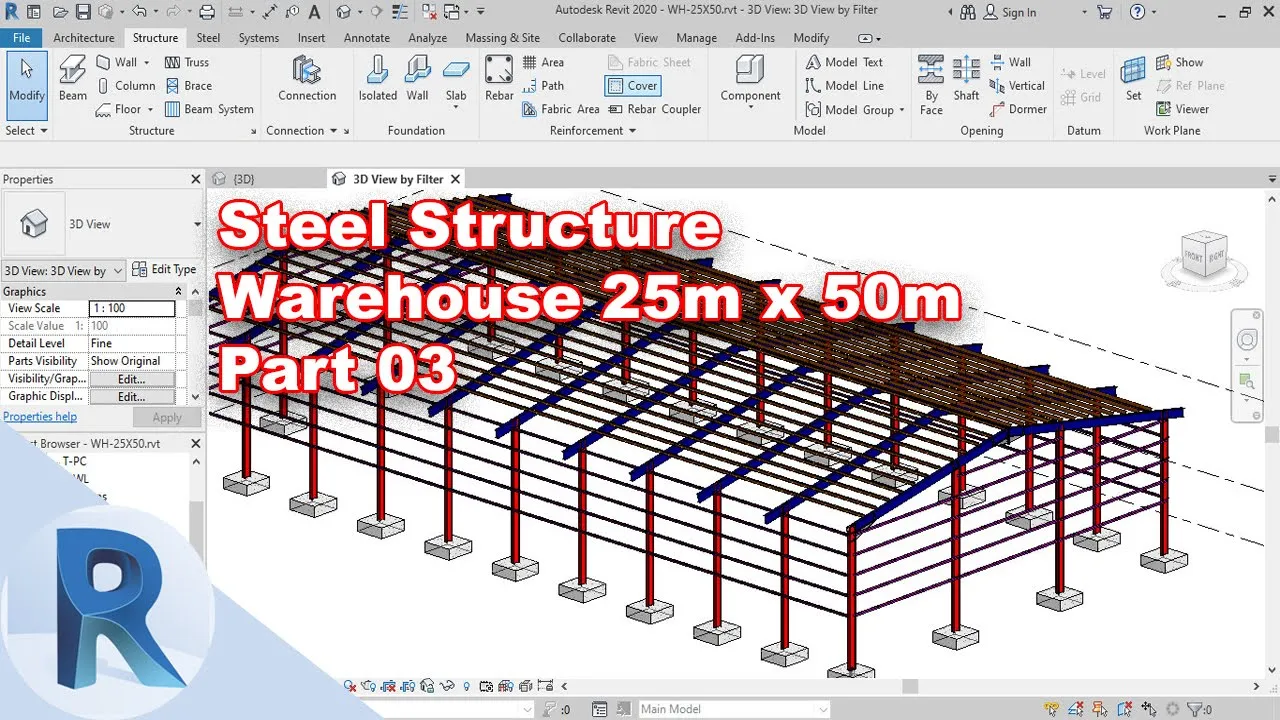Click the Save icon in quick access toolbar
This screenshot has width=1280, height=720.
pos(83,12)
